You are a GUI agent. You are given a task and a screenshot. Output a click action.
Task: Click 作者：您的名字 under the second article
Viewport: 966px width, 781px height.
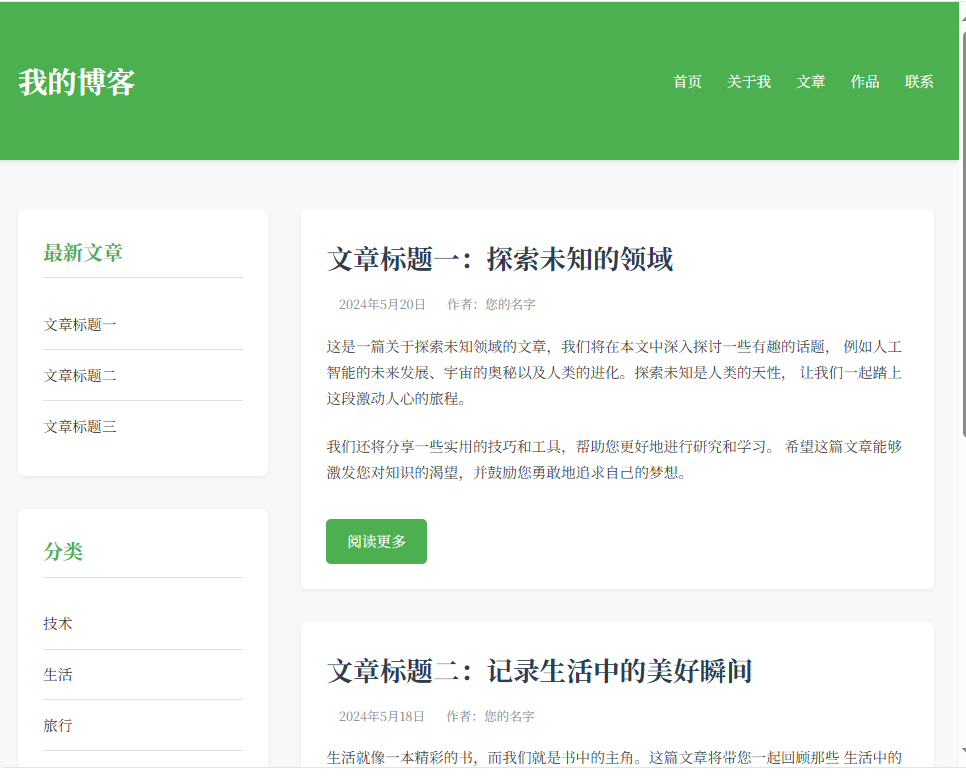[x=490, y=716]
